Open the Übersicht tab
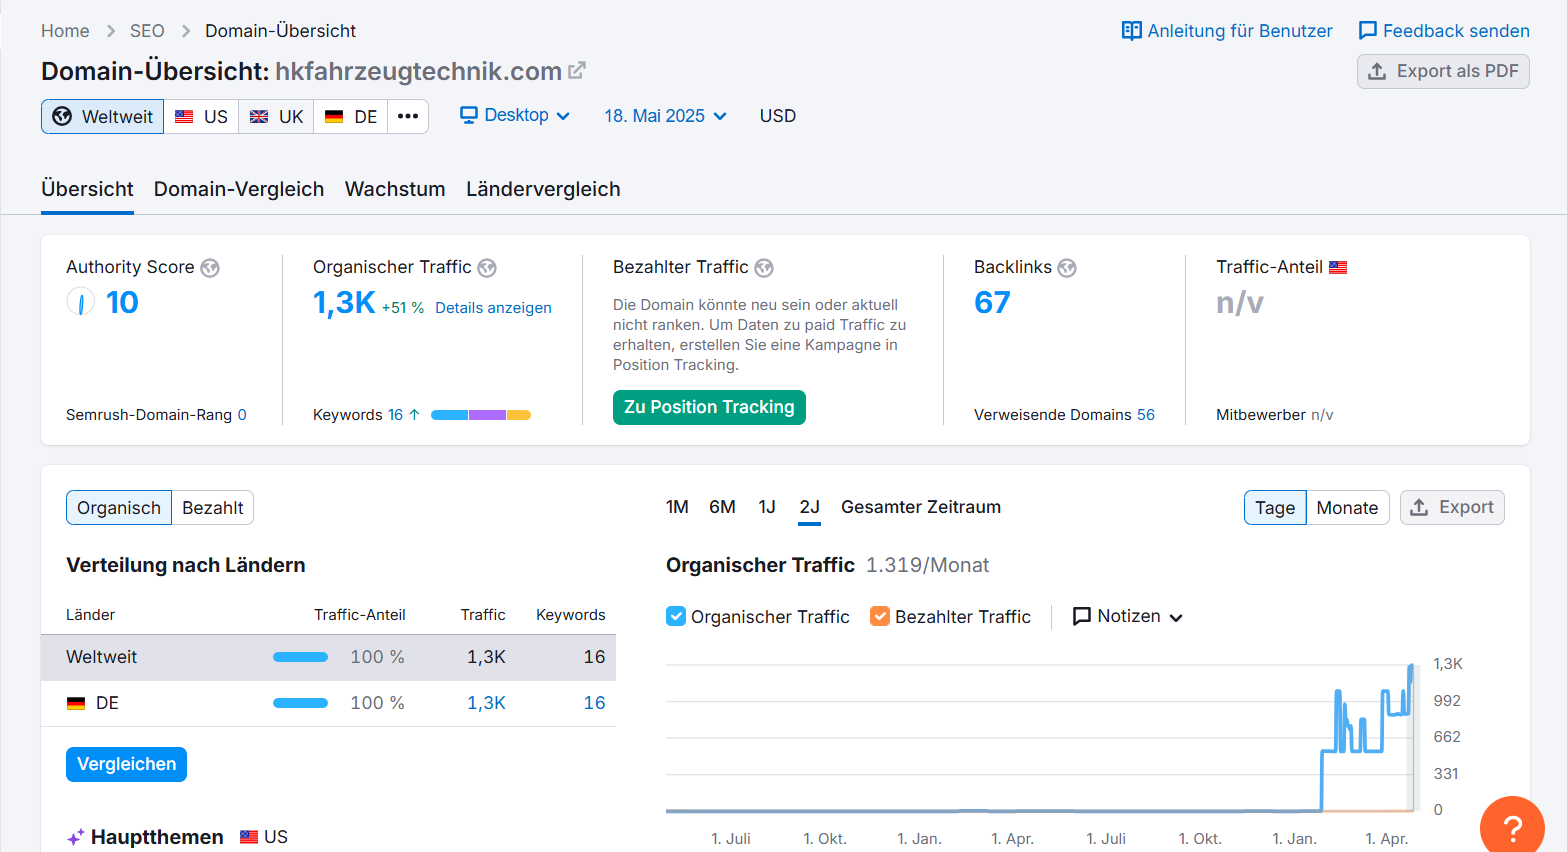1567x852 pixels. [87, 190]
